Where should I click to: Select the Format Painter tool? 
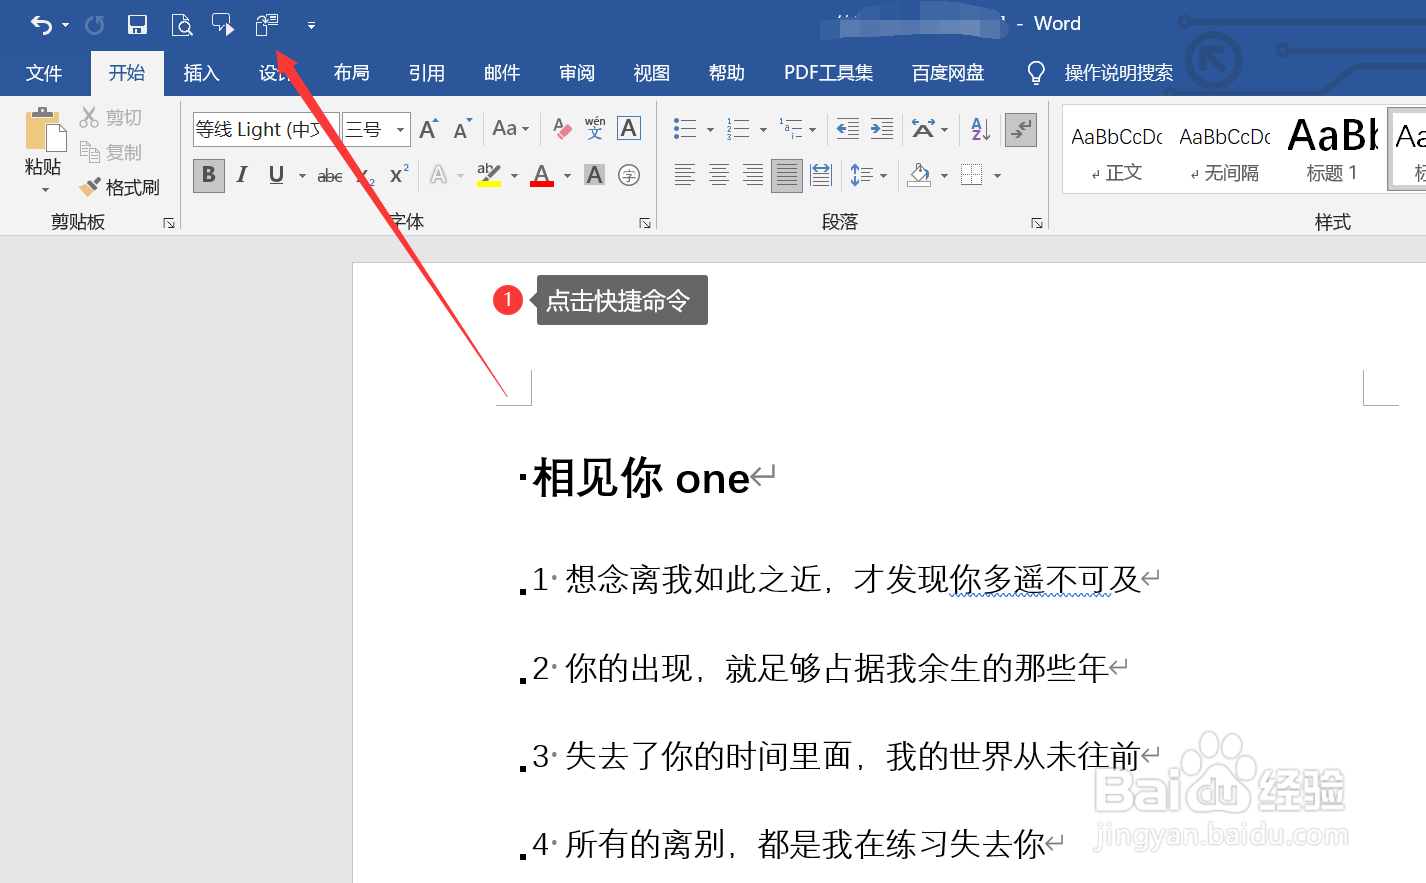click(x=122, y=187)
